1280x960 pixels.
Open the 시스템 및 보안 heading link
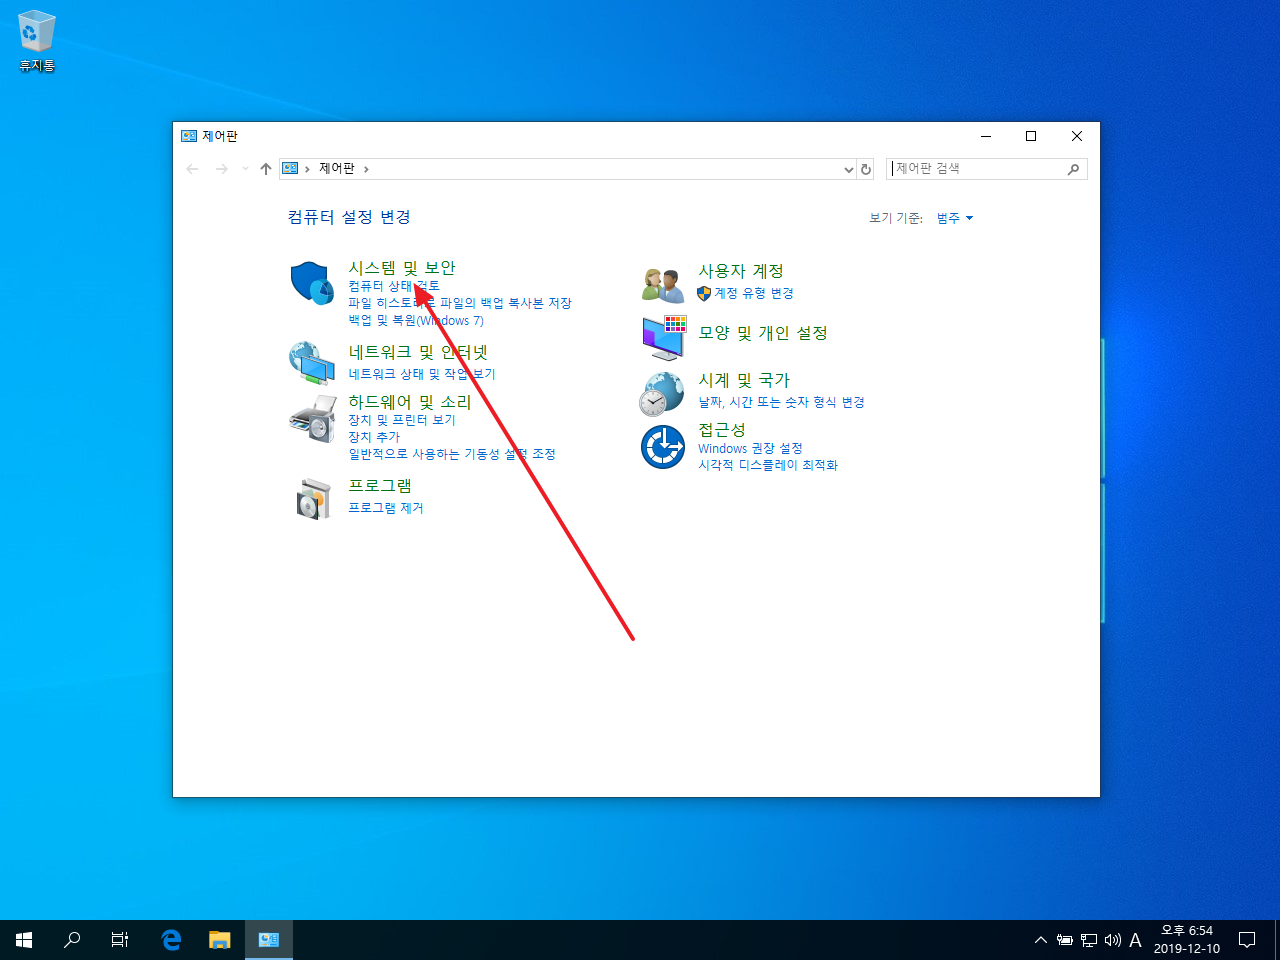click(402, 268)
